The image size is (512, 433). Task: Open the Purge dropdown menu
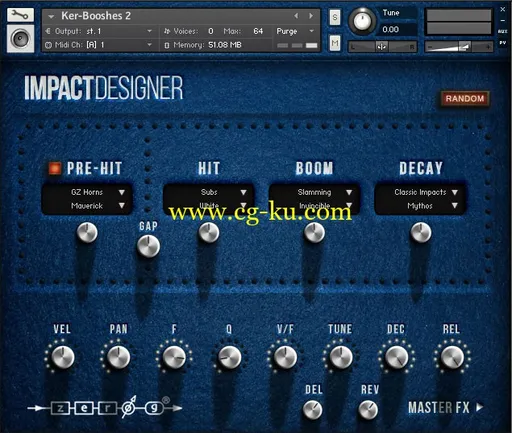(x=295, y=31)
